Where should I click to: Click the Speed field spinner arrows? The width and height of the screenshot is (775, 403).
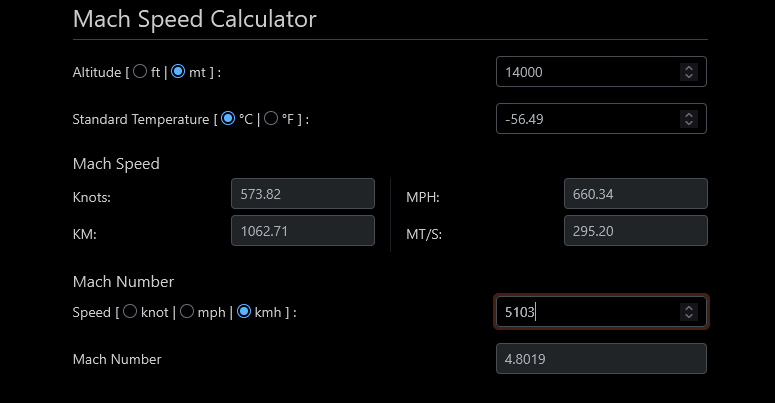(x=688, y=312)
